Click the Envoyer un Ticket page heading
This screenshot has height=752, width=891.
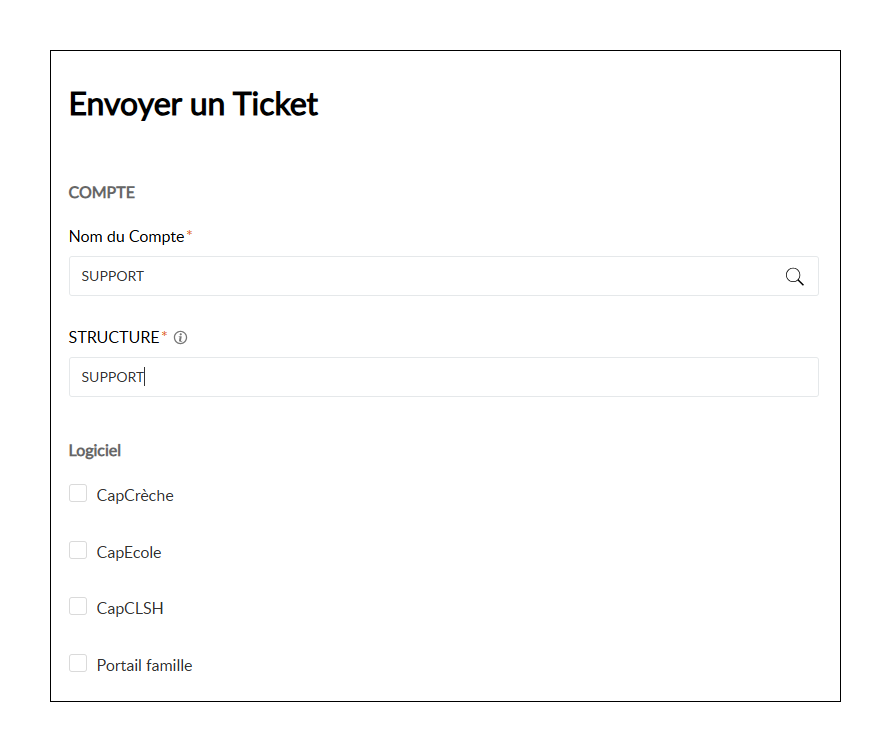(193, 104)
